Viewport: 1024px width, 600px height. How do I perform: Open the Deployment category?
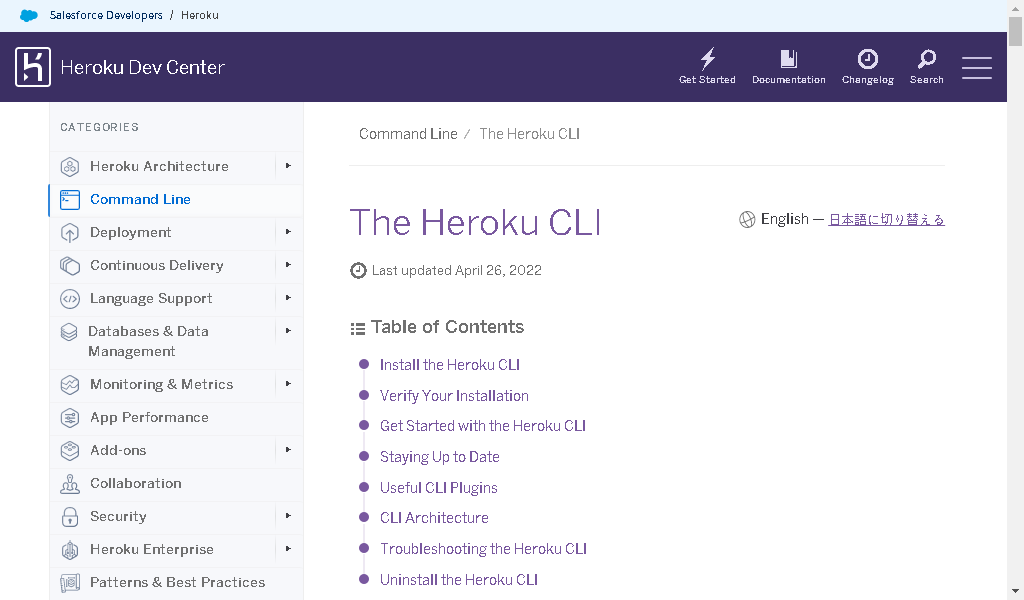pos(131,232)
